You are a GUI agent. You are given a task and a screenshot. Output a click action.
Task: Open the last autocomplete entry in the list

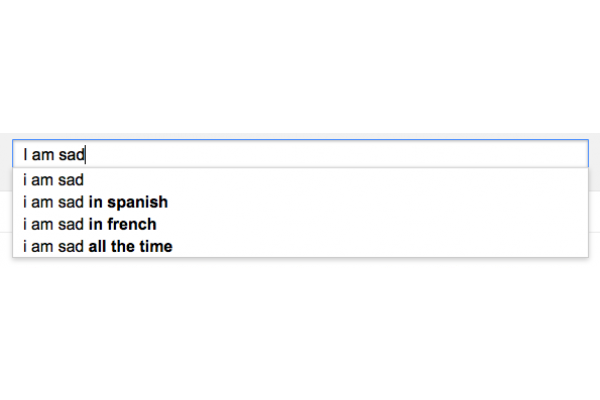[300, 246]
